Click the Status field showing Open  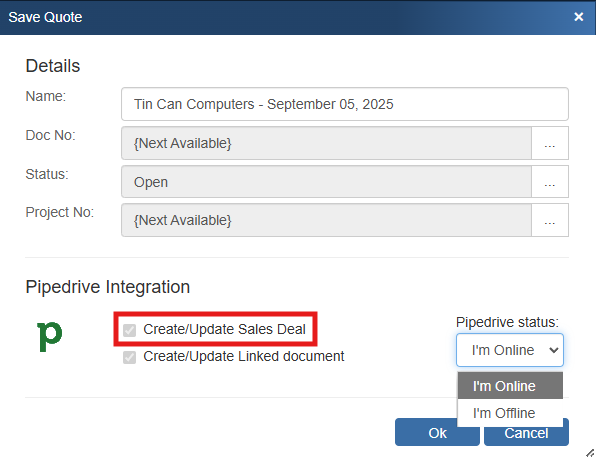[327, 182]
